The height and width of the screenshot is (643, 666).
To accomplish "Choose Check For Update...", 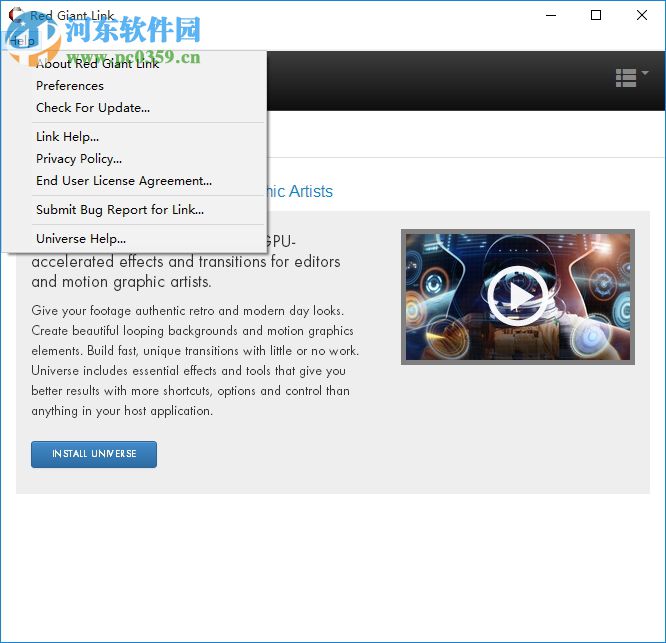I will coord(93,108).
